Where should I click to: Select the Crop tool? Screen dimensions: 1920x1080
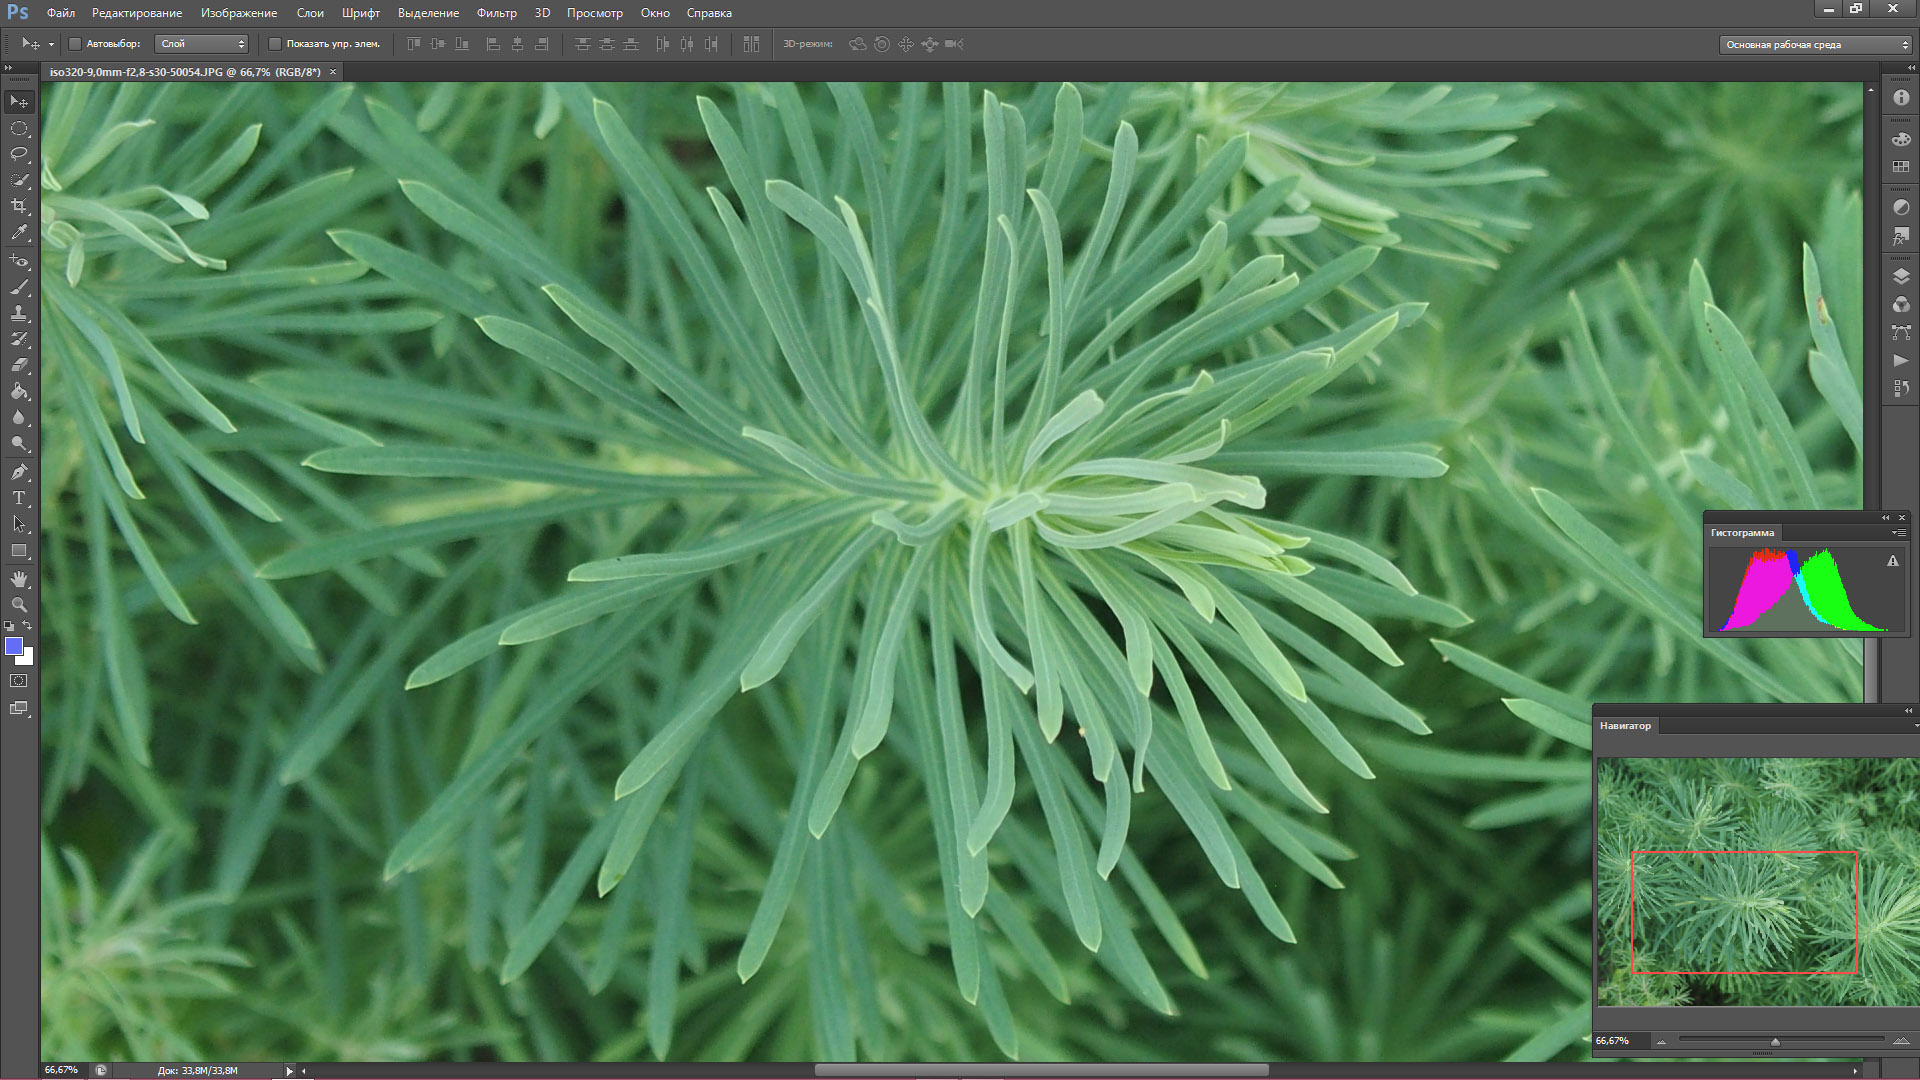(19, 206)
